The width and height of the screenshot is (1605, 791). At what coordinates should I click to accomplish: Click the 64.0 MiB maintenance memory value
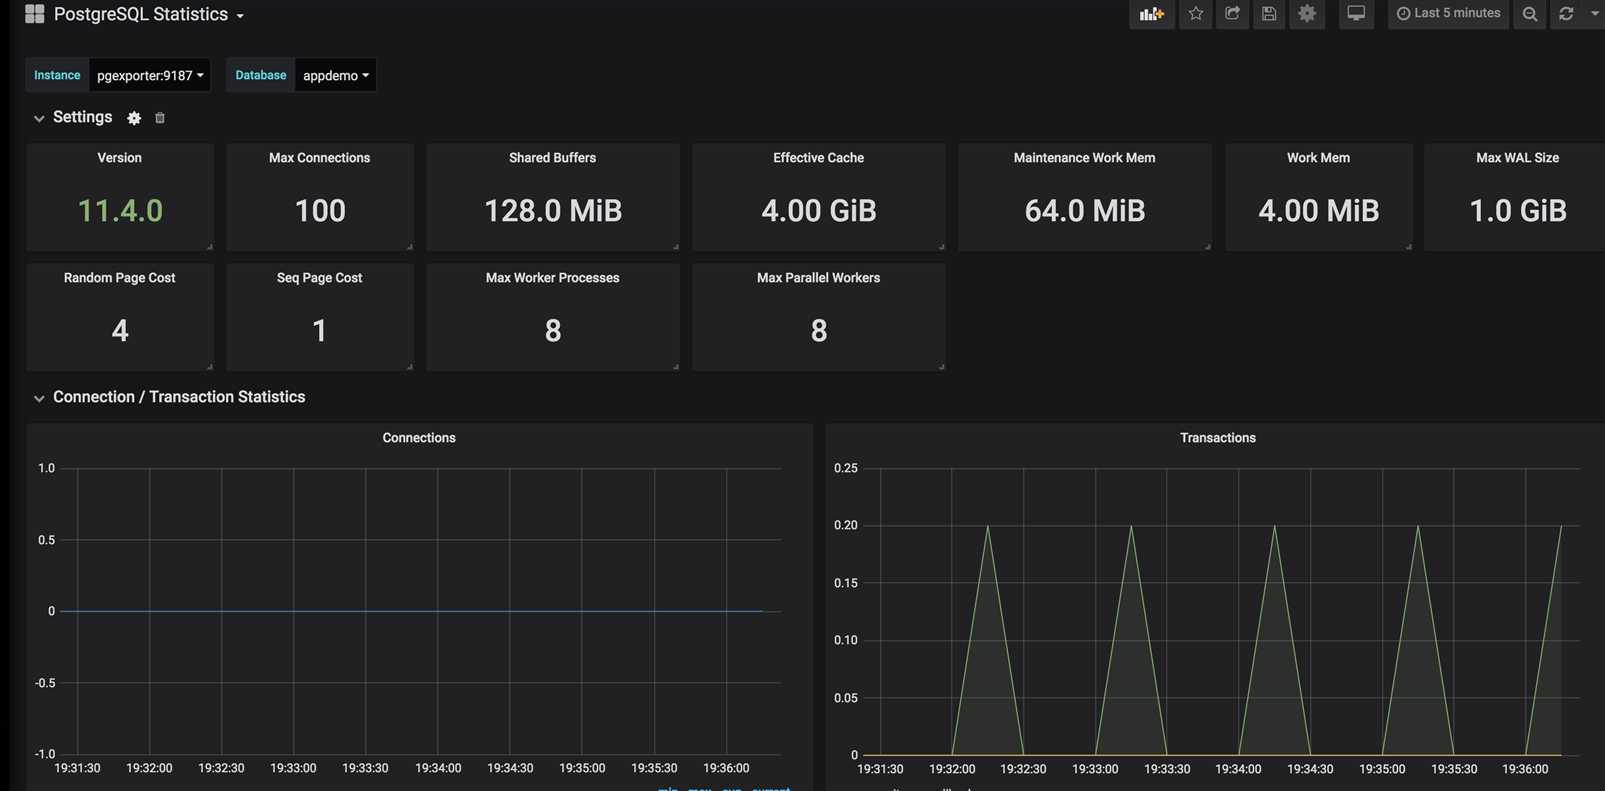(1085, 211)
